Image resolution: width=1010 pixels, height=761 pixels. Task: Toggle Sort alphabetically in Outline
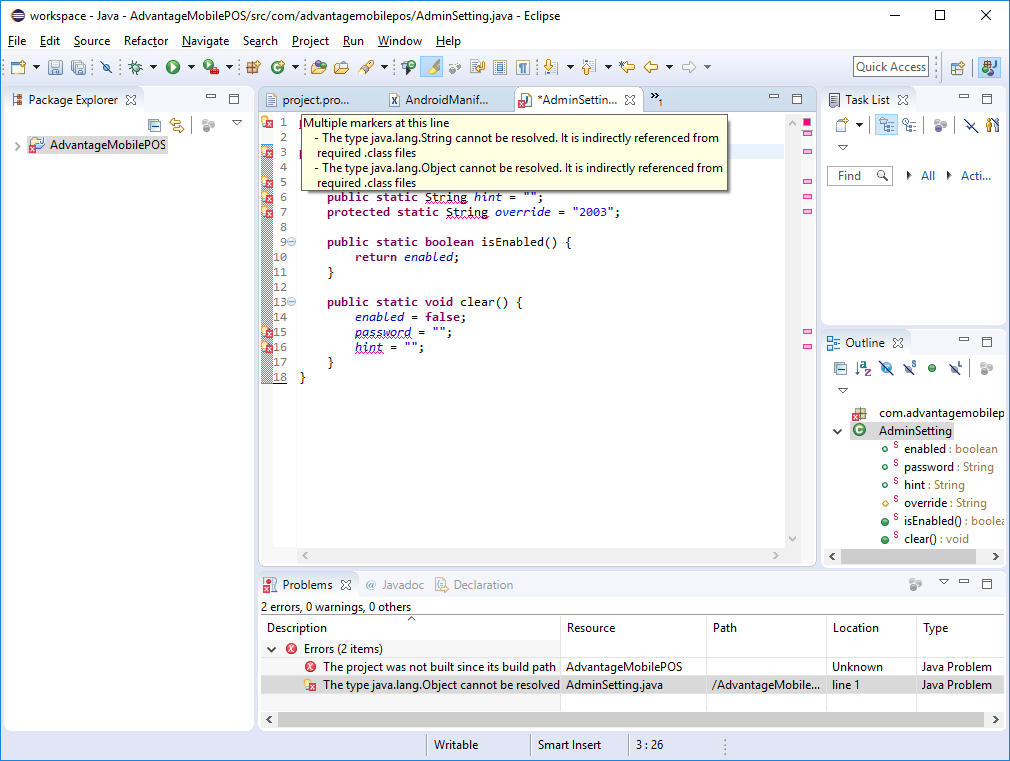click(x=863, y=369)
